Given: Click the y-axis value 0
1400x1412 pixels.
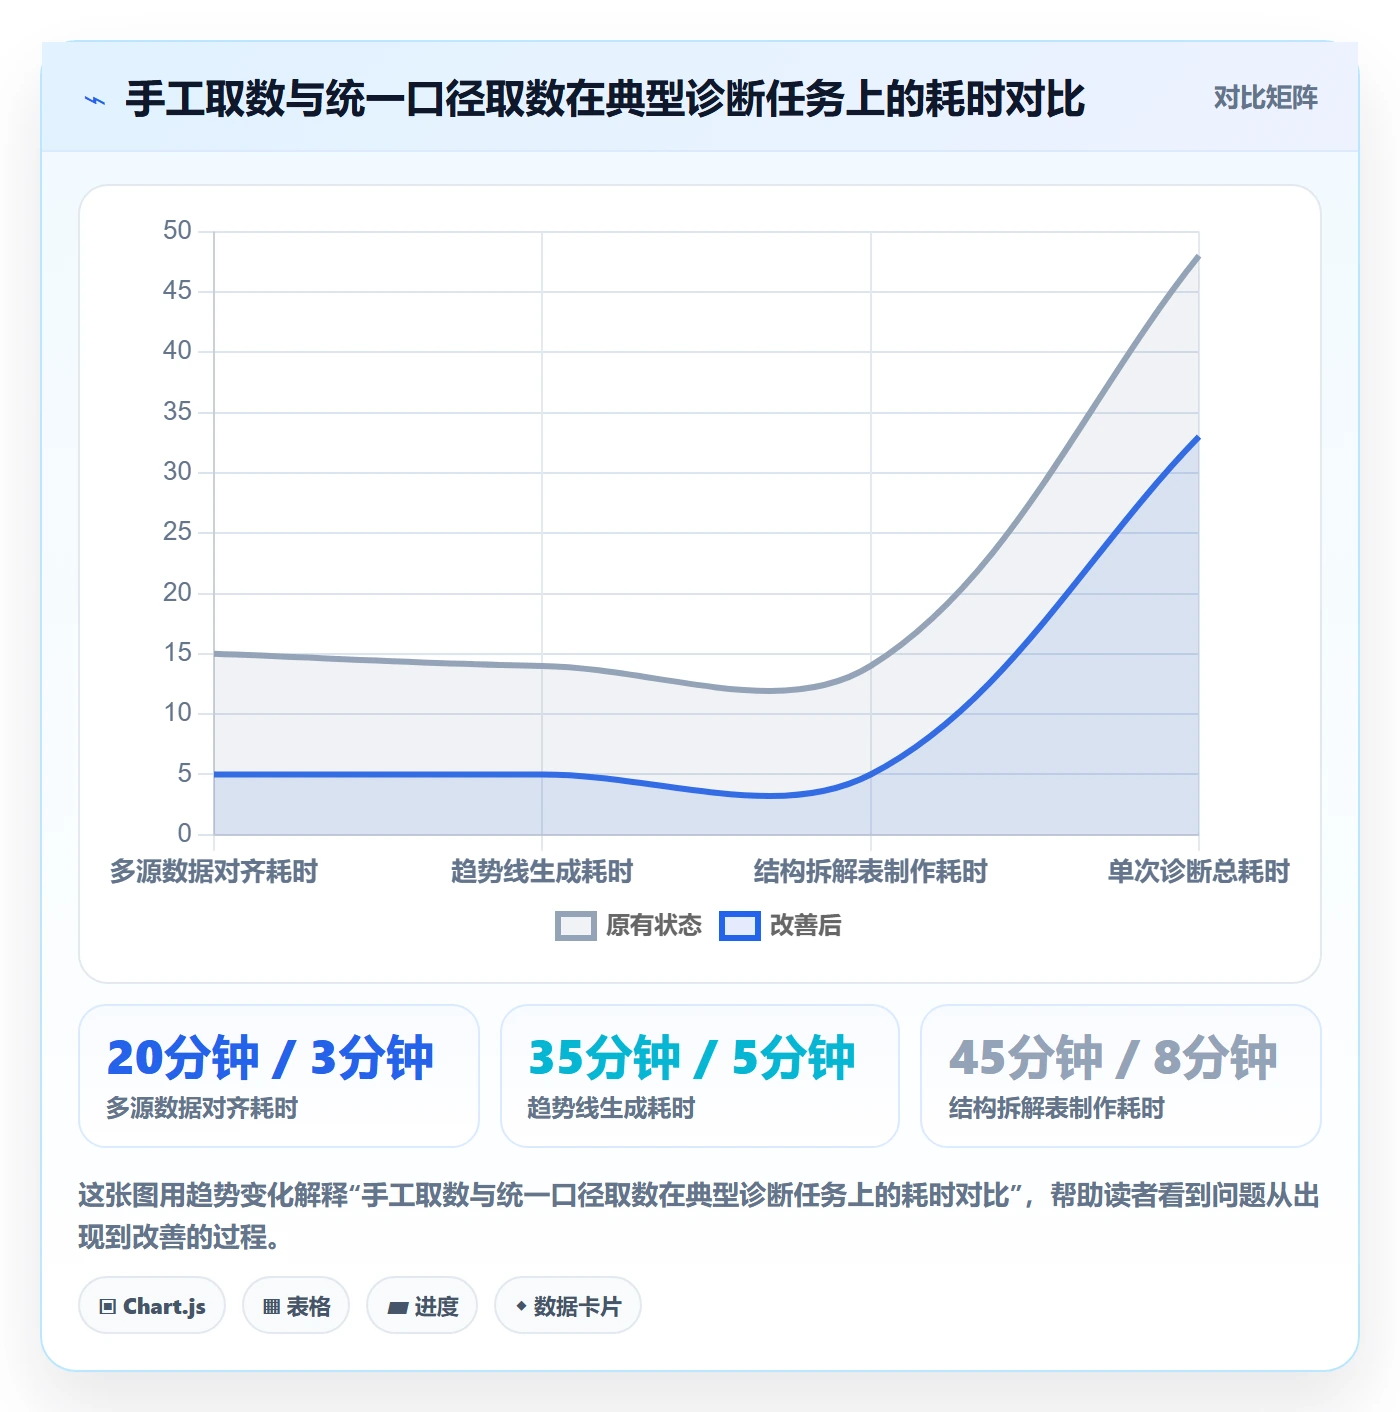Looking at the screenshot, I should (184, 834).
